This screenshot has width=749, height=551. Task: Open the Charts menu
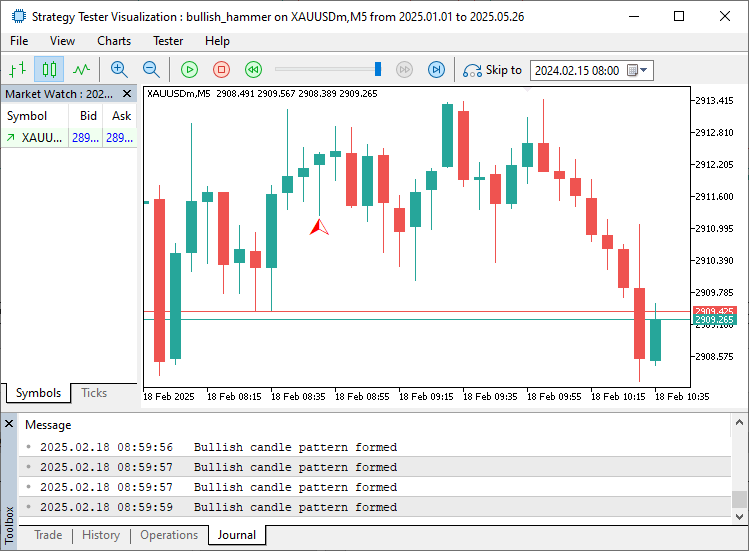[x=114, y=41]
